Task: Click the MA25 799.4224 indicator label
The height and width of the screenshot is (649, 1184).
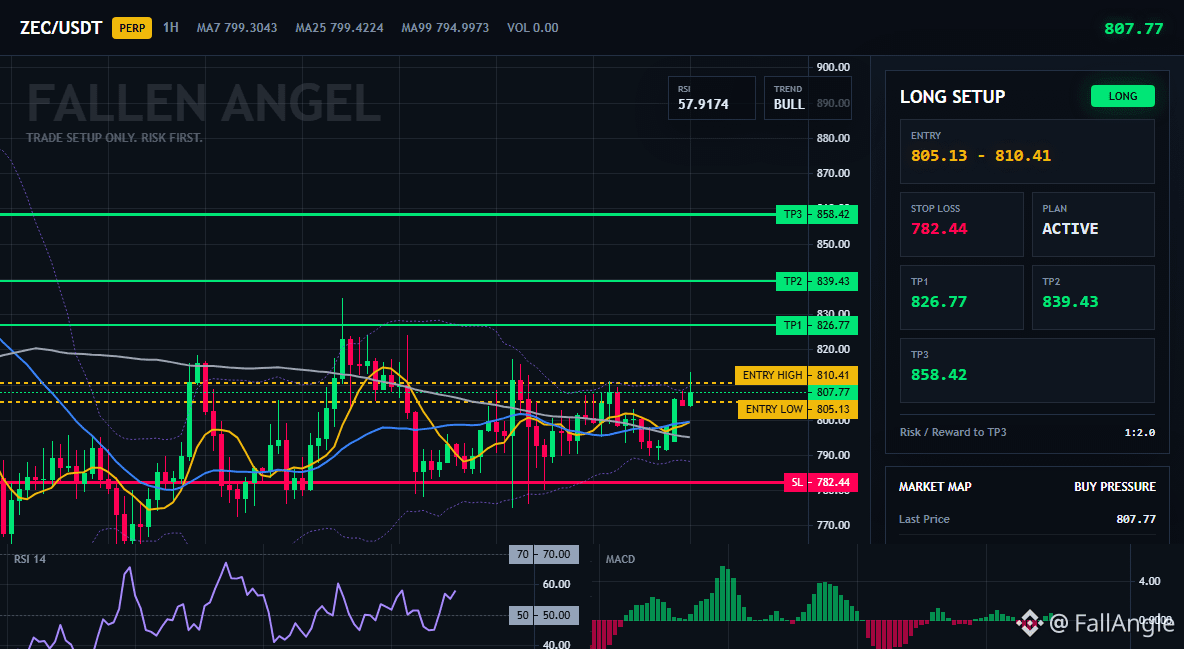Action: pos(339,28)
